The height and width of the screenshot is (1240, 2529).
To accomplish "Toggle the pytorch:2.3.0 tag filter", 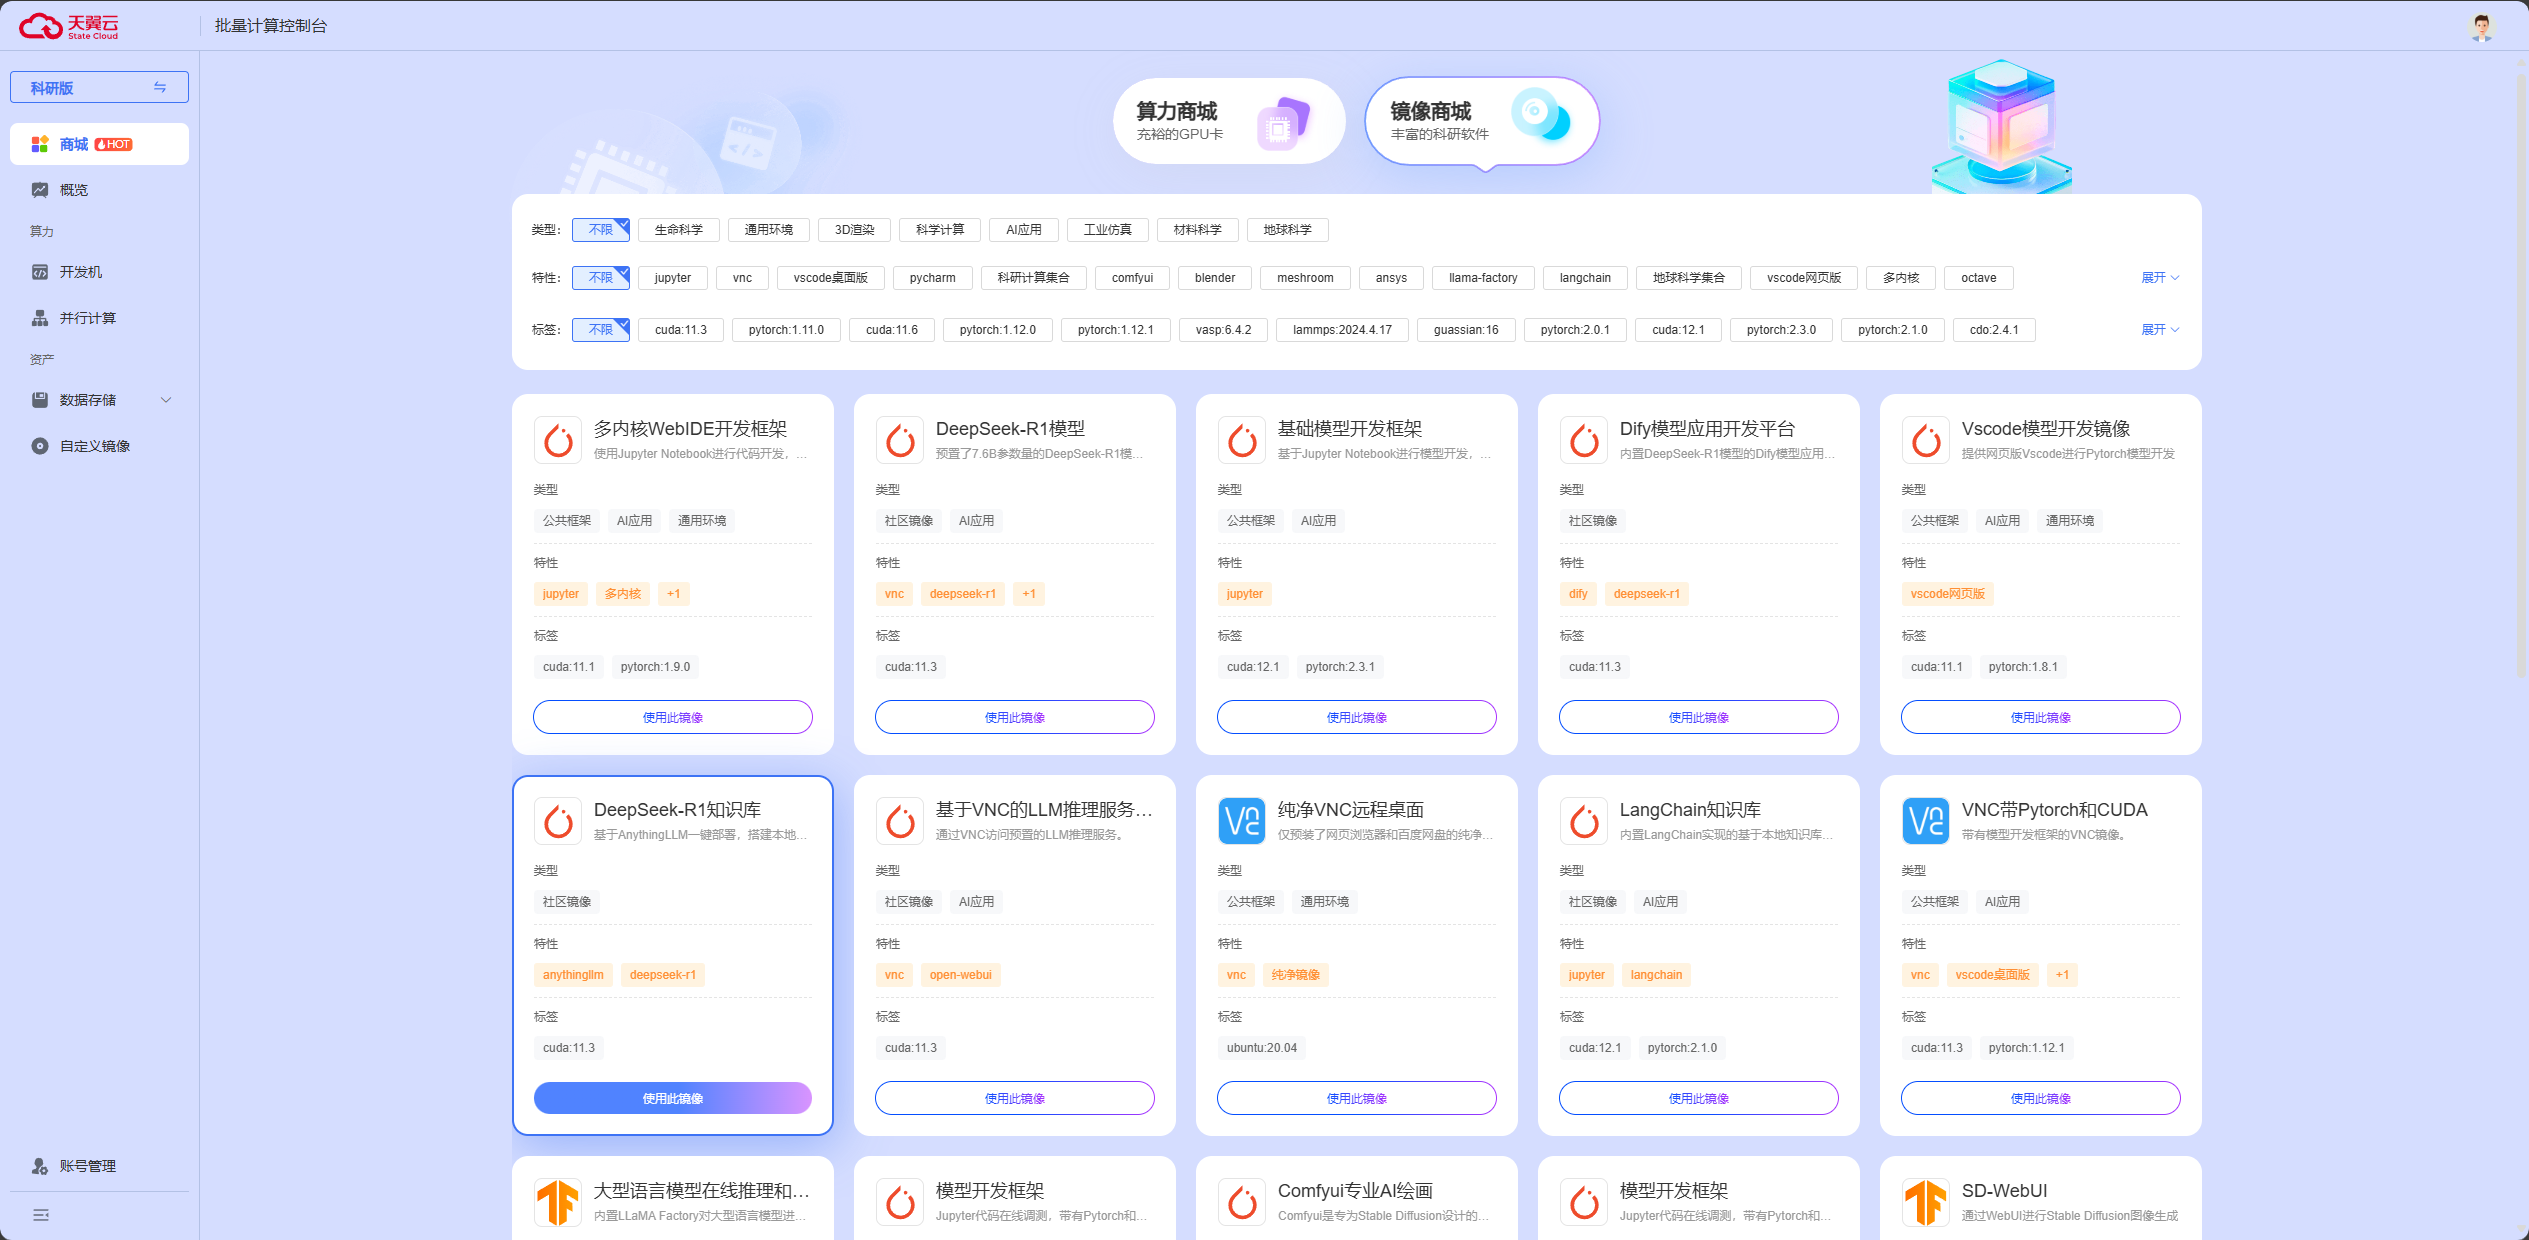I will (1781, 330).
